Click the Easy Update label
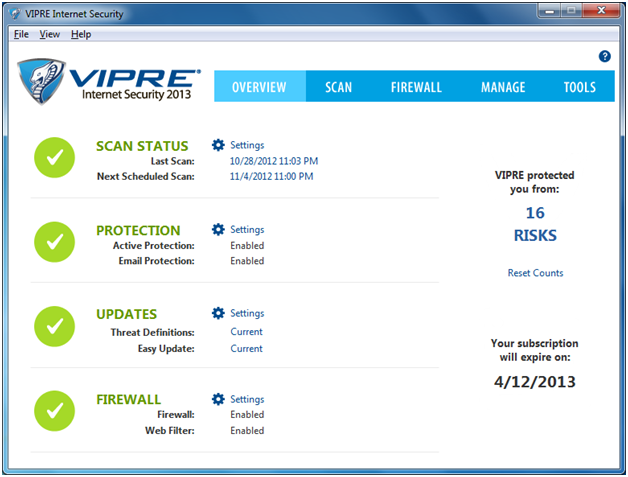The height and width of the screenshot is (477, 628). point(166,349)
